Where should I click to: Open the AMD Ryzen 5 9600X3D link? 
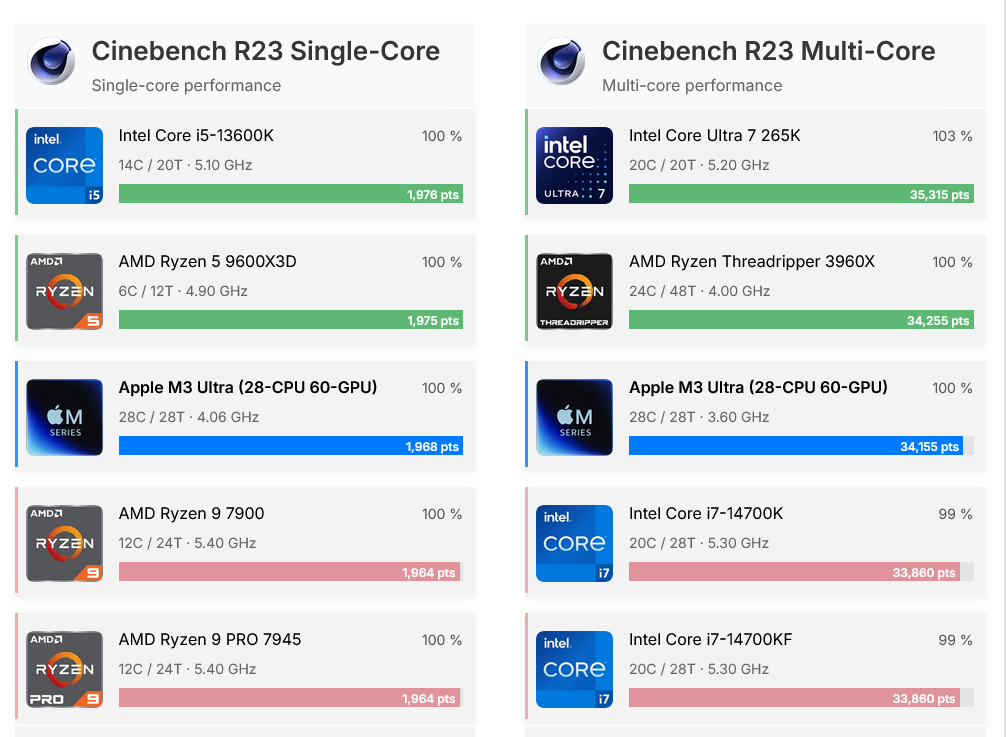coord(207,262)
